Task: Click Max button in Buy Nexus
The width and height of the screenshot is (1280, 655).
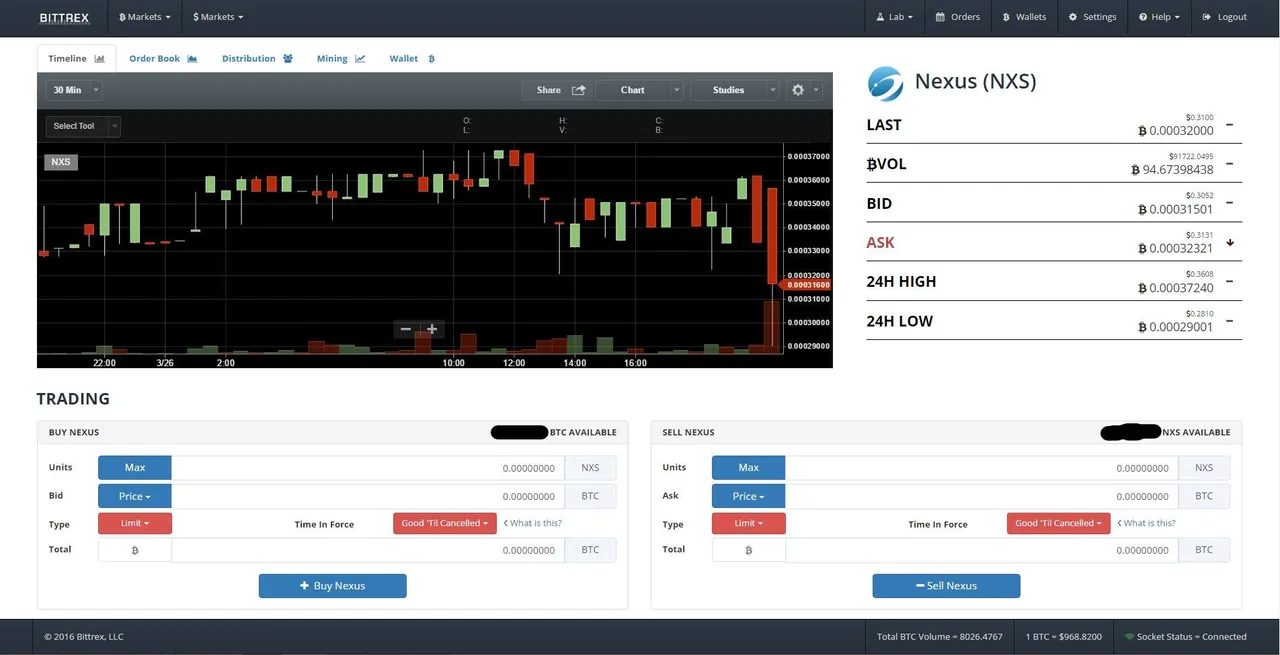Action: (135, 468)
